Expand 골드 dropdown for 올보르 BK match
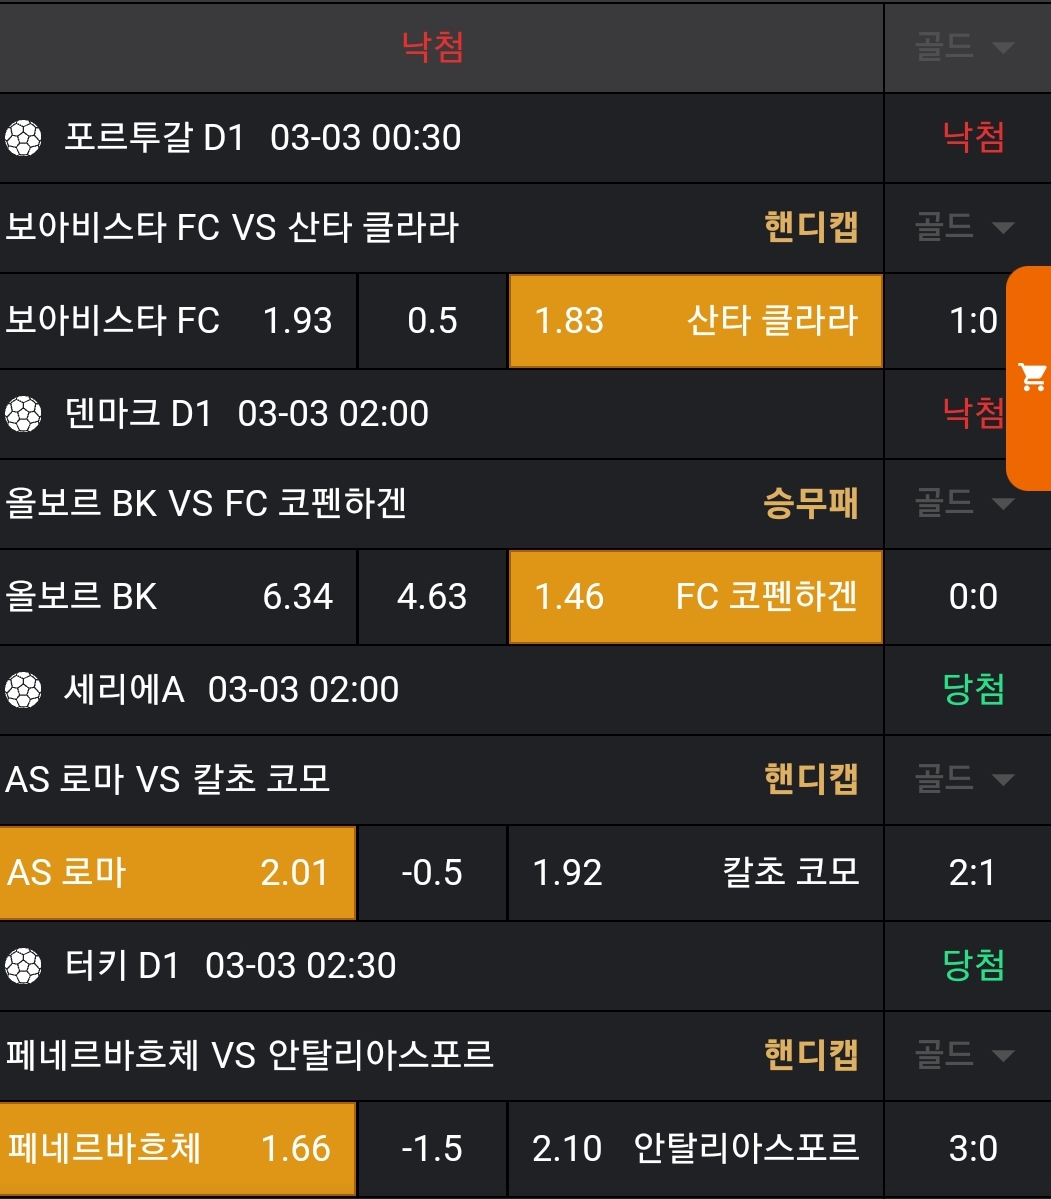This screenshot has width=1051, height=1199. point(965,503)
